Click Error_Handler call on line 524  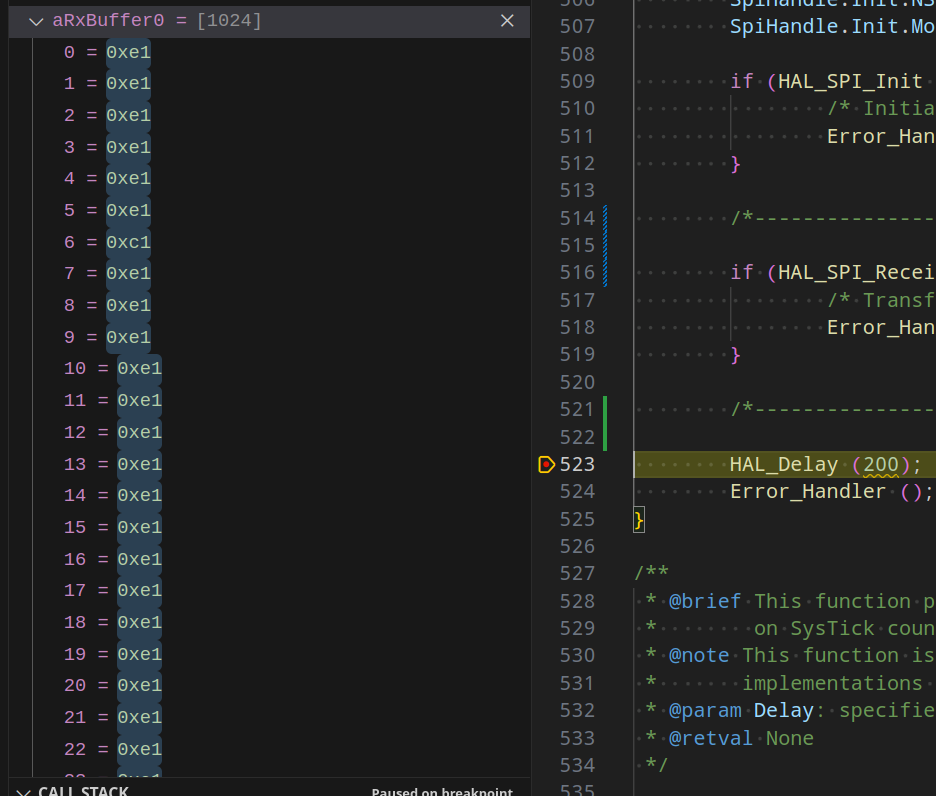pyautogui.click(x=808, y=491)
